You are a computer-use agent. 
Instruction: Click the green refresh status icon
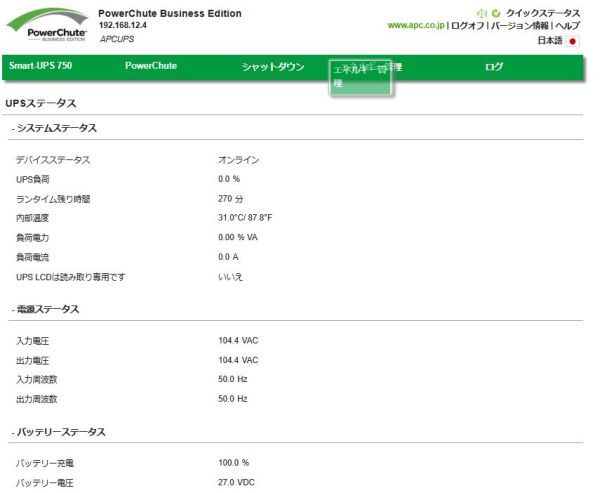[496, 13]
